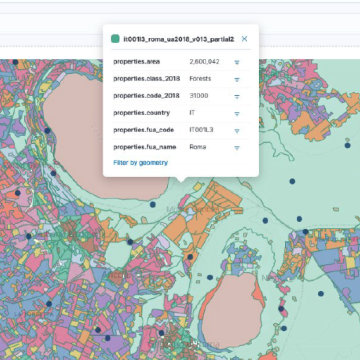This screenshot has height=360, width=360.
Task: Click the green layer color swatch in tooltip
Action: pos(115,39)
